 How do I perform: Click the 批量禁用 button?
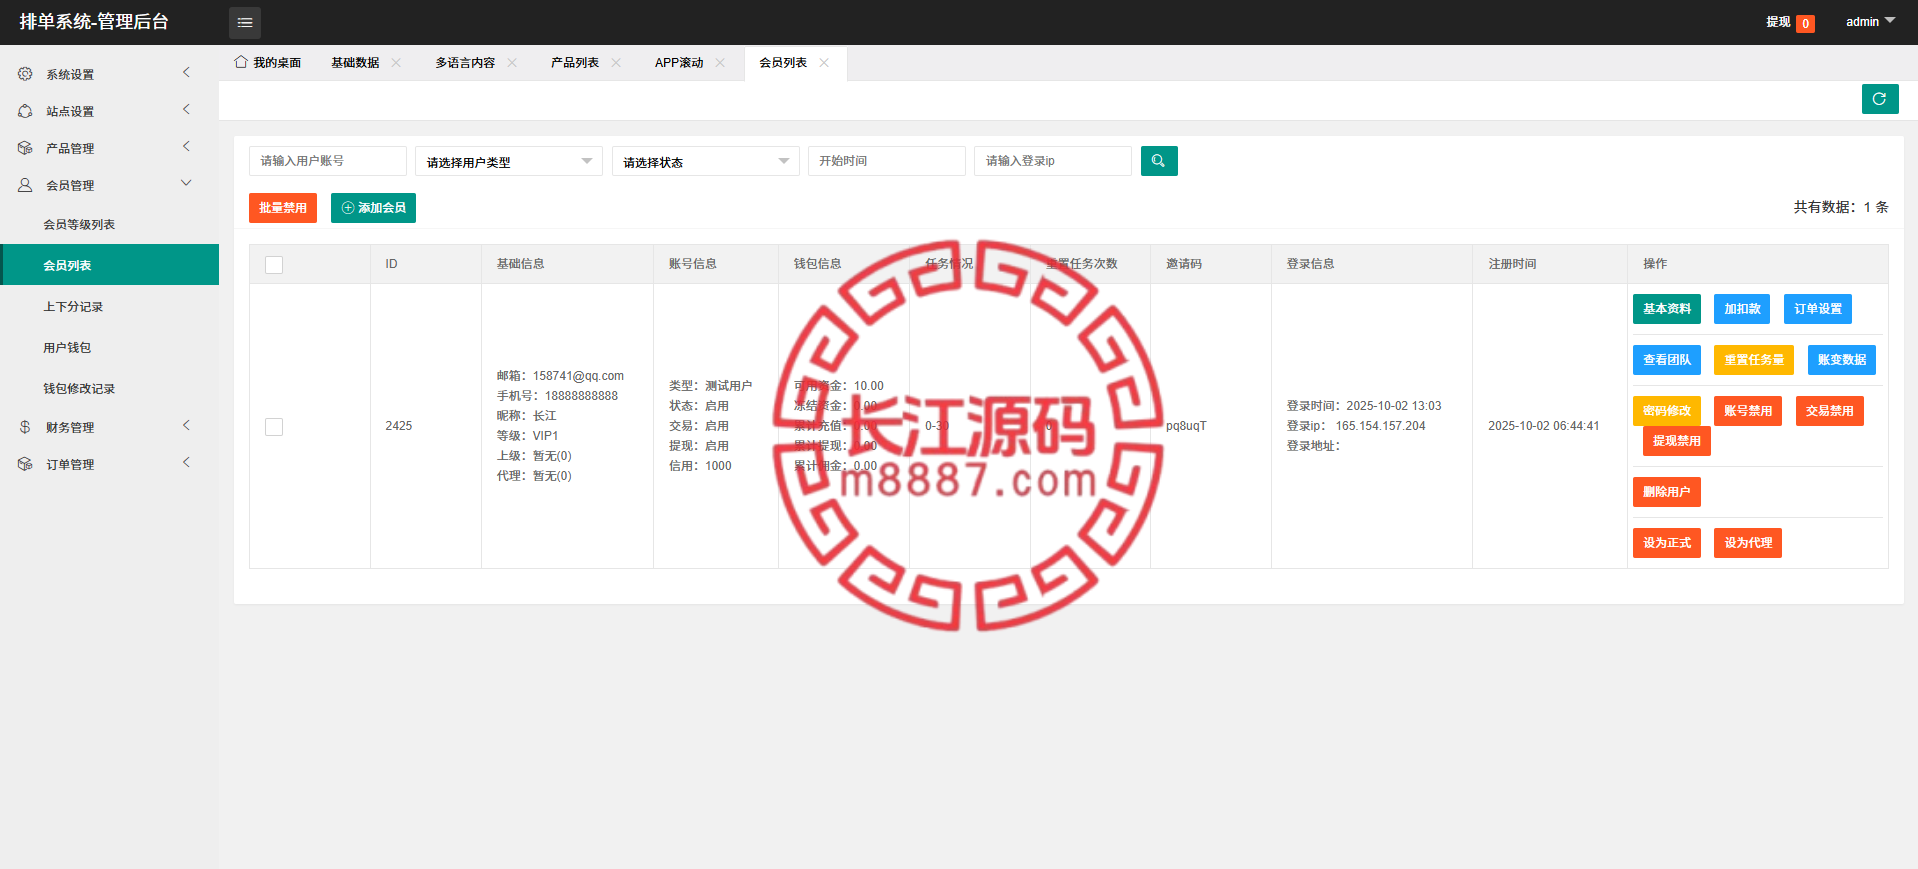(283, 208)
